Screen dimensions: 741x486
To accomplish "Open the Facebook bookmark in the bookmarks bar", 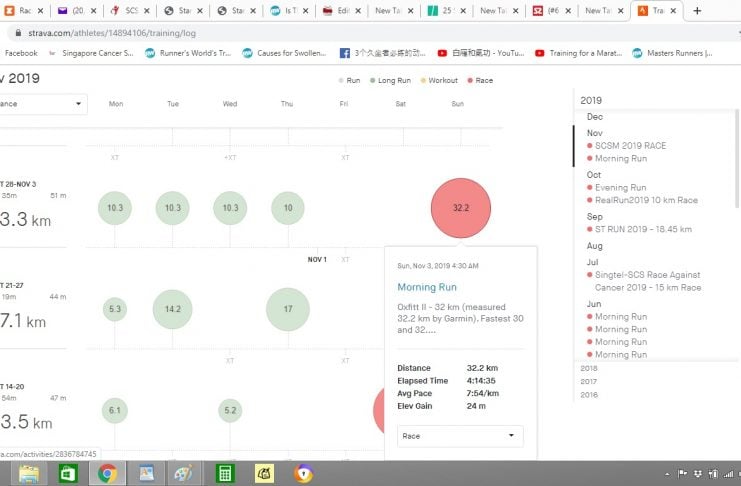I will 21,53.
